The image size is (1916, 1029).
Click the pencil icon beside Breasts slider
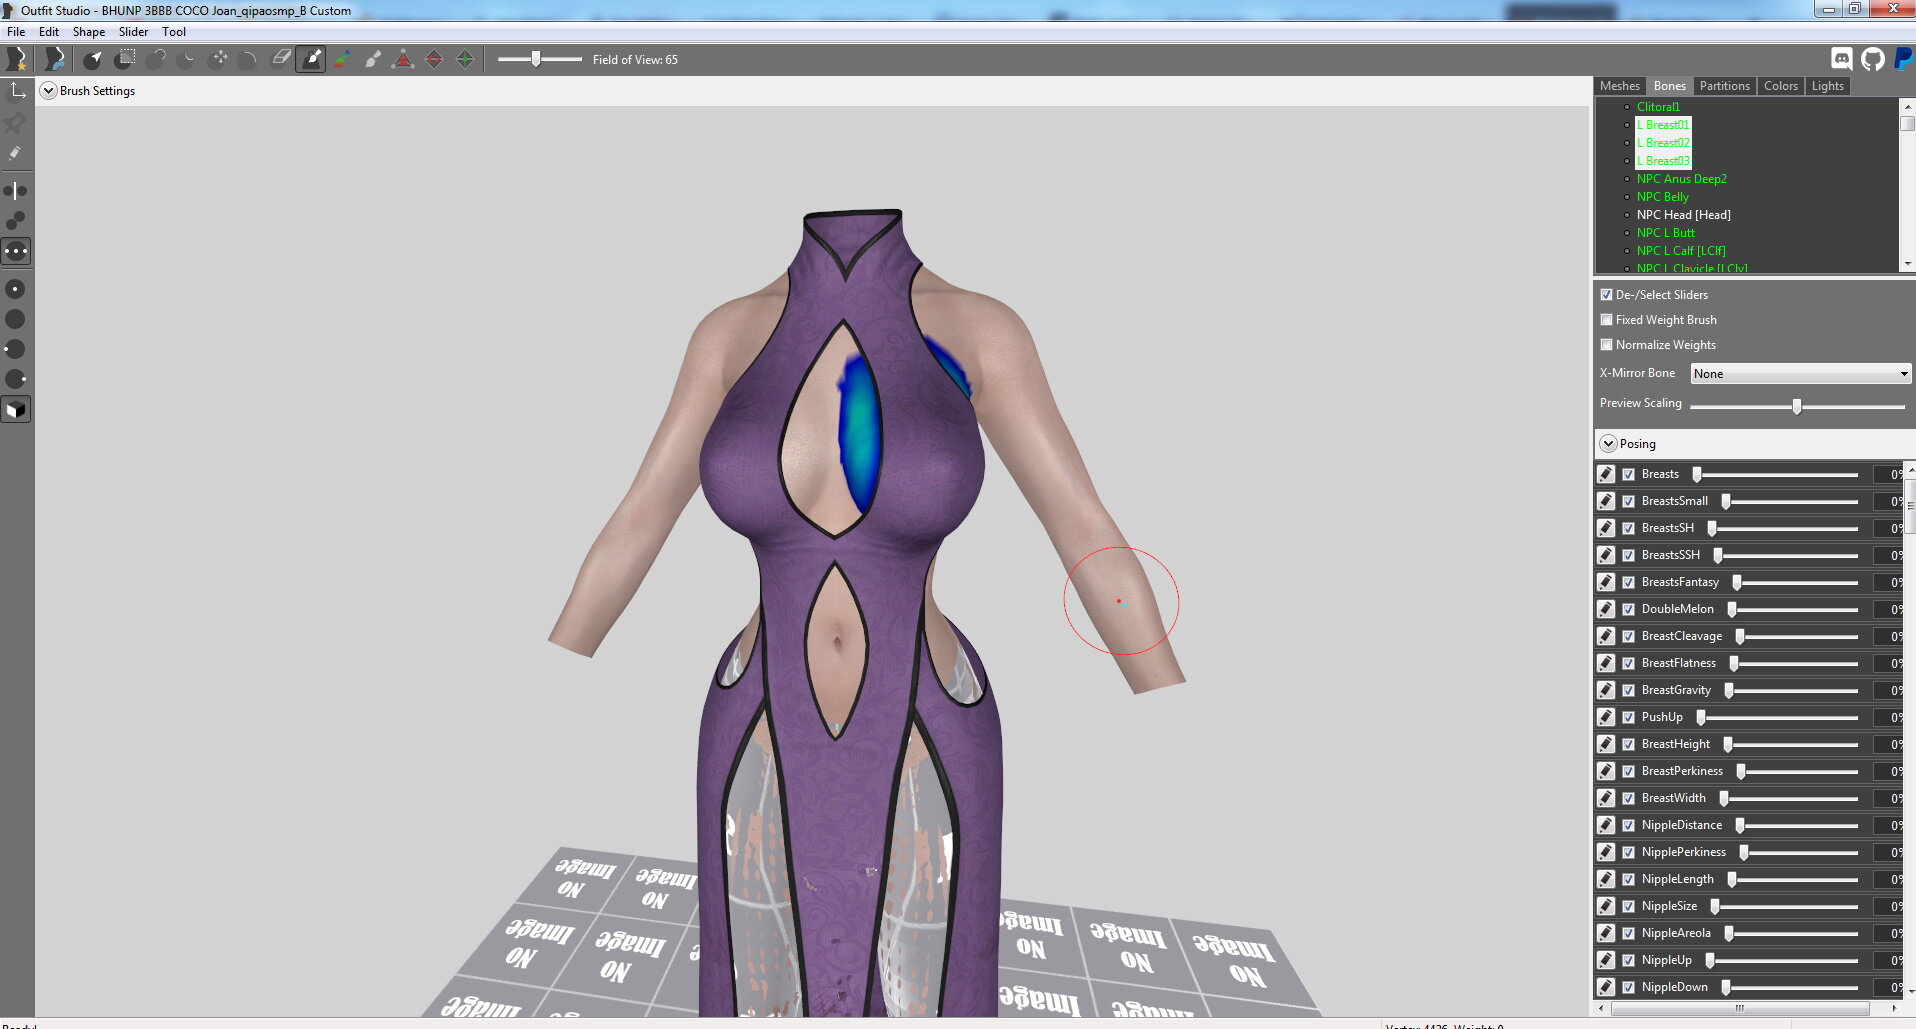(x=1606, y=474)
